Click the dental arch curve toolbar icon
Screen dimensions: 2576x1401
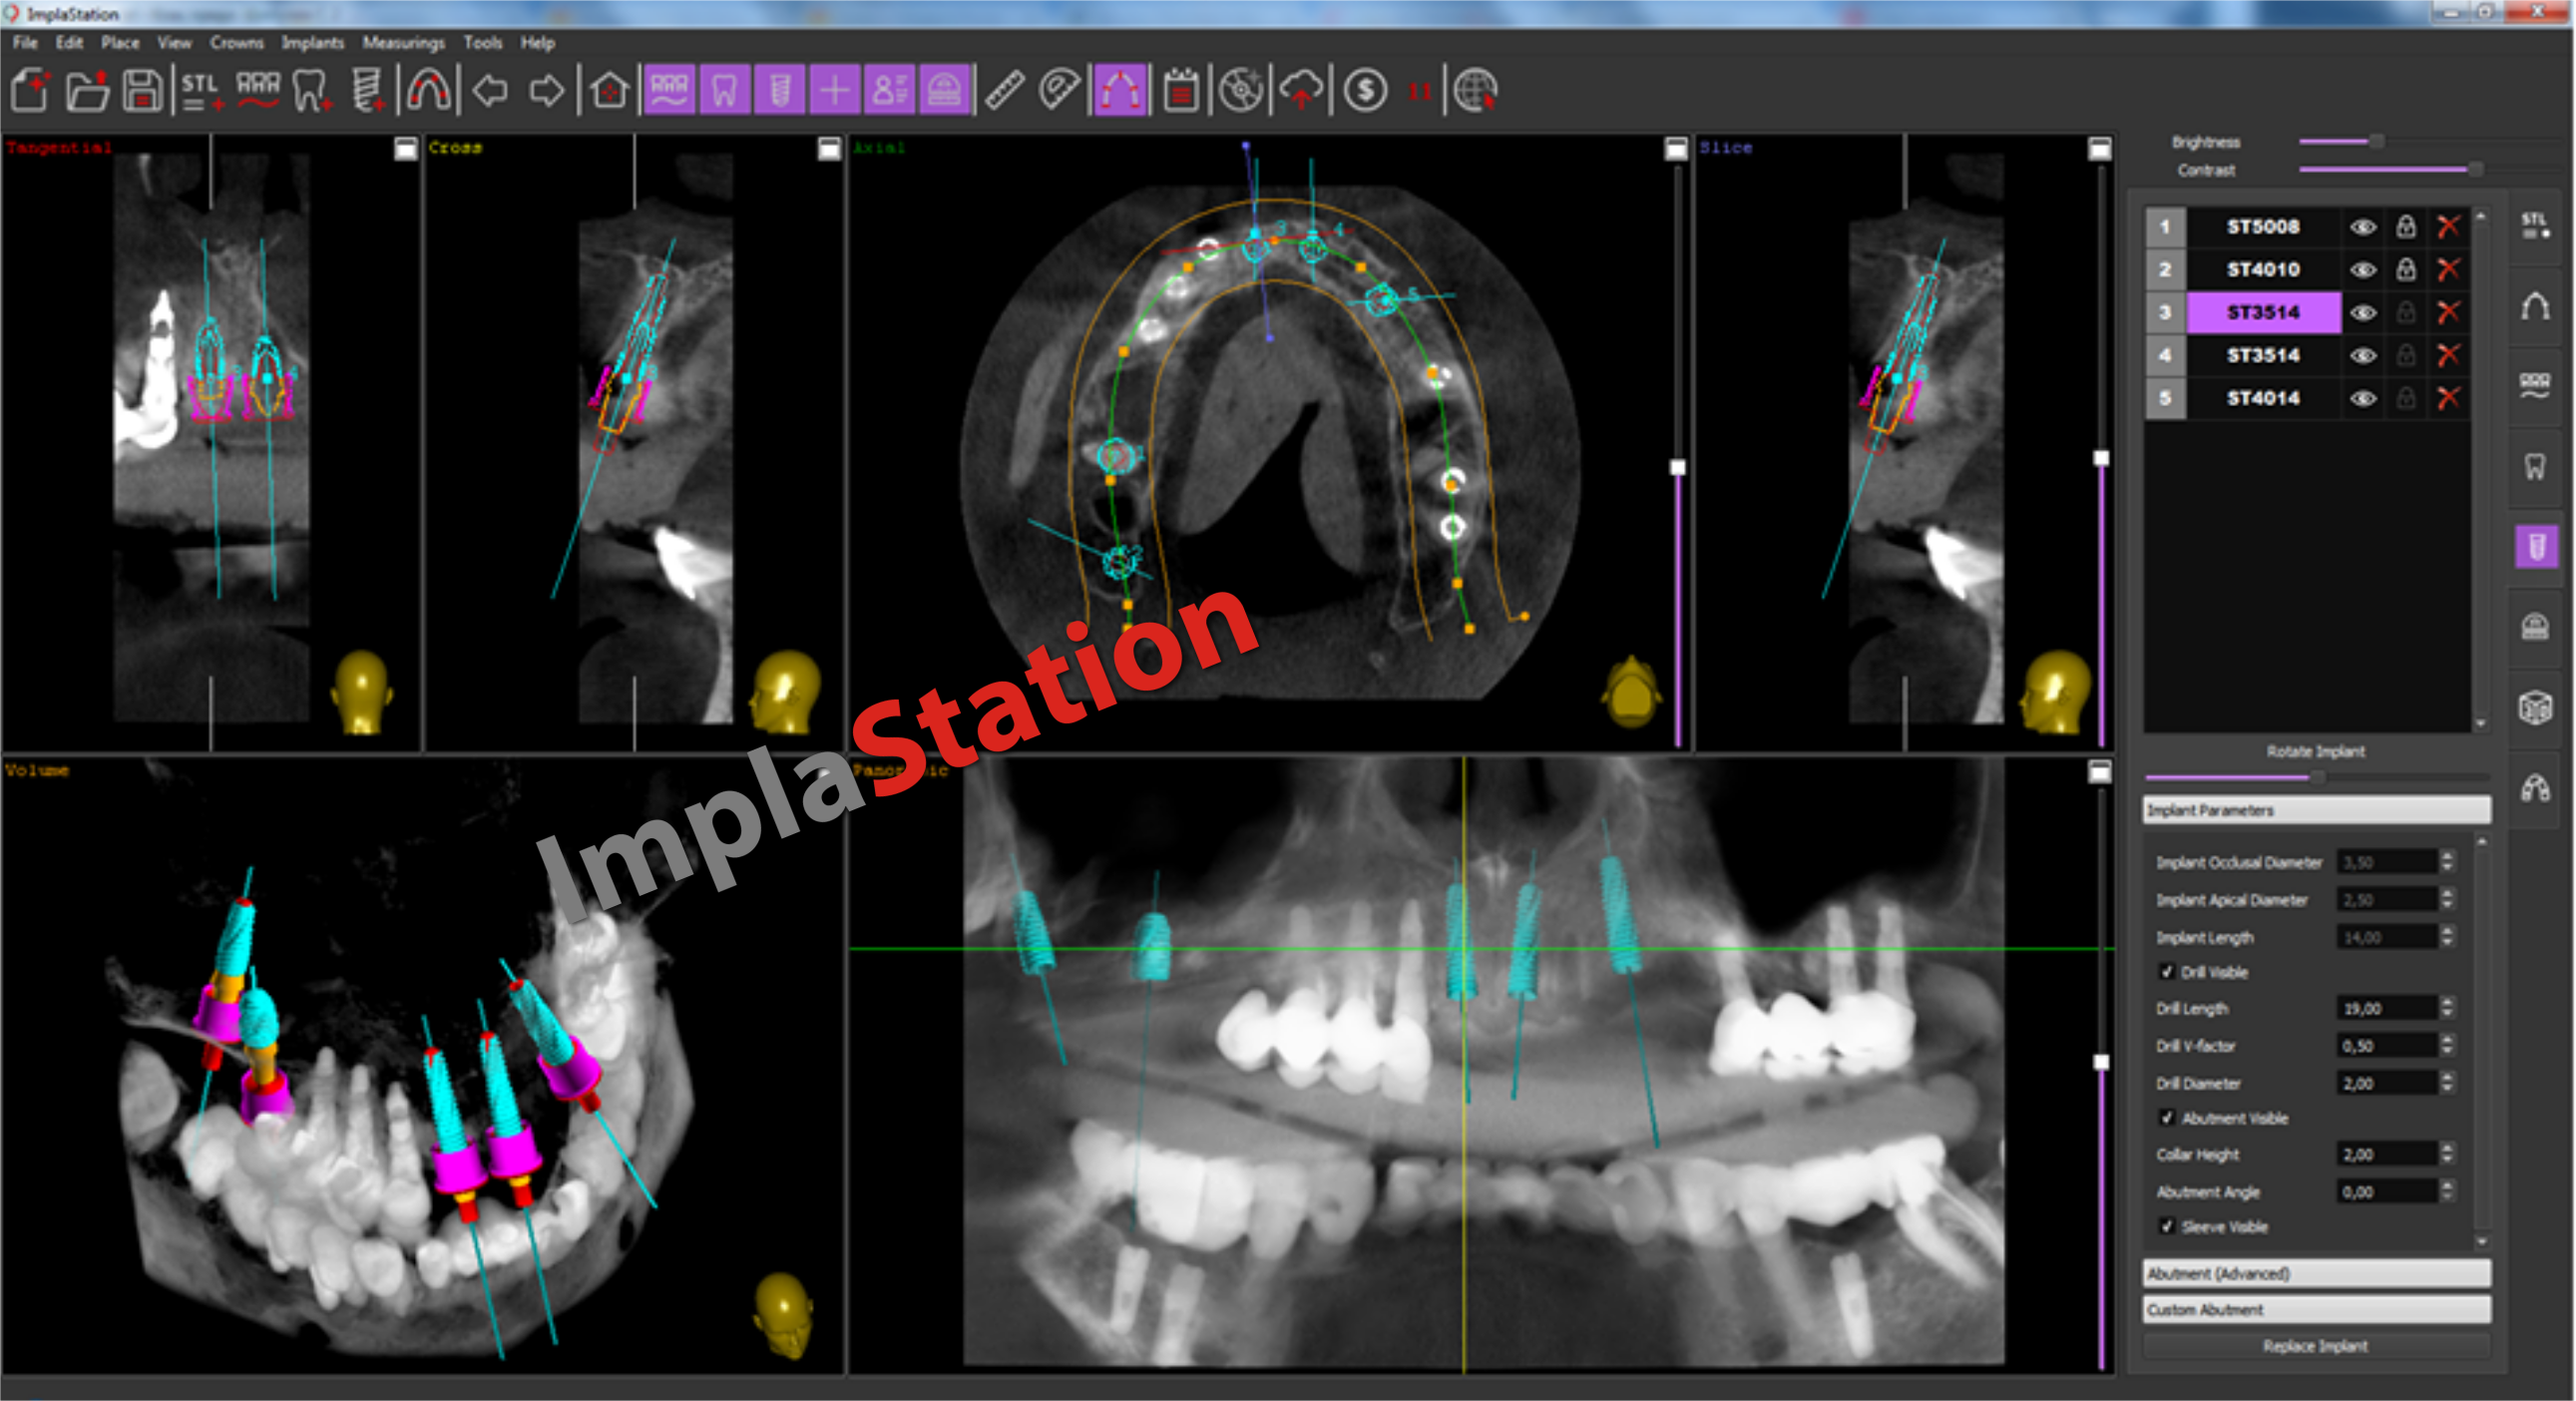[428, 90]
